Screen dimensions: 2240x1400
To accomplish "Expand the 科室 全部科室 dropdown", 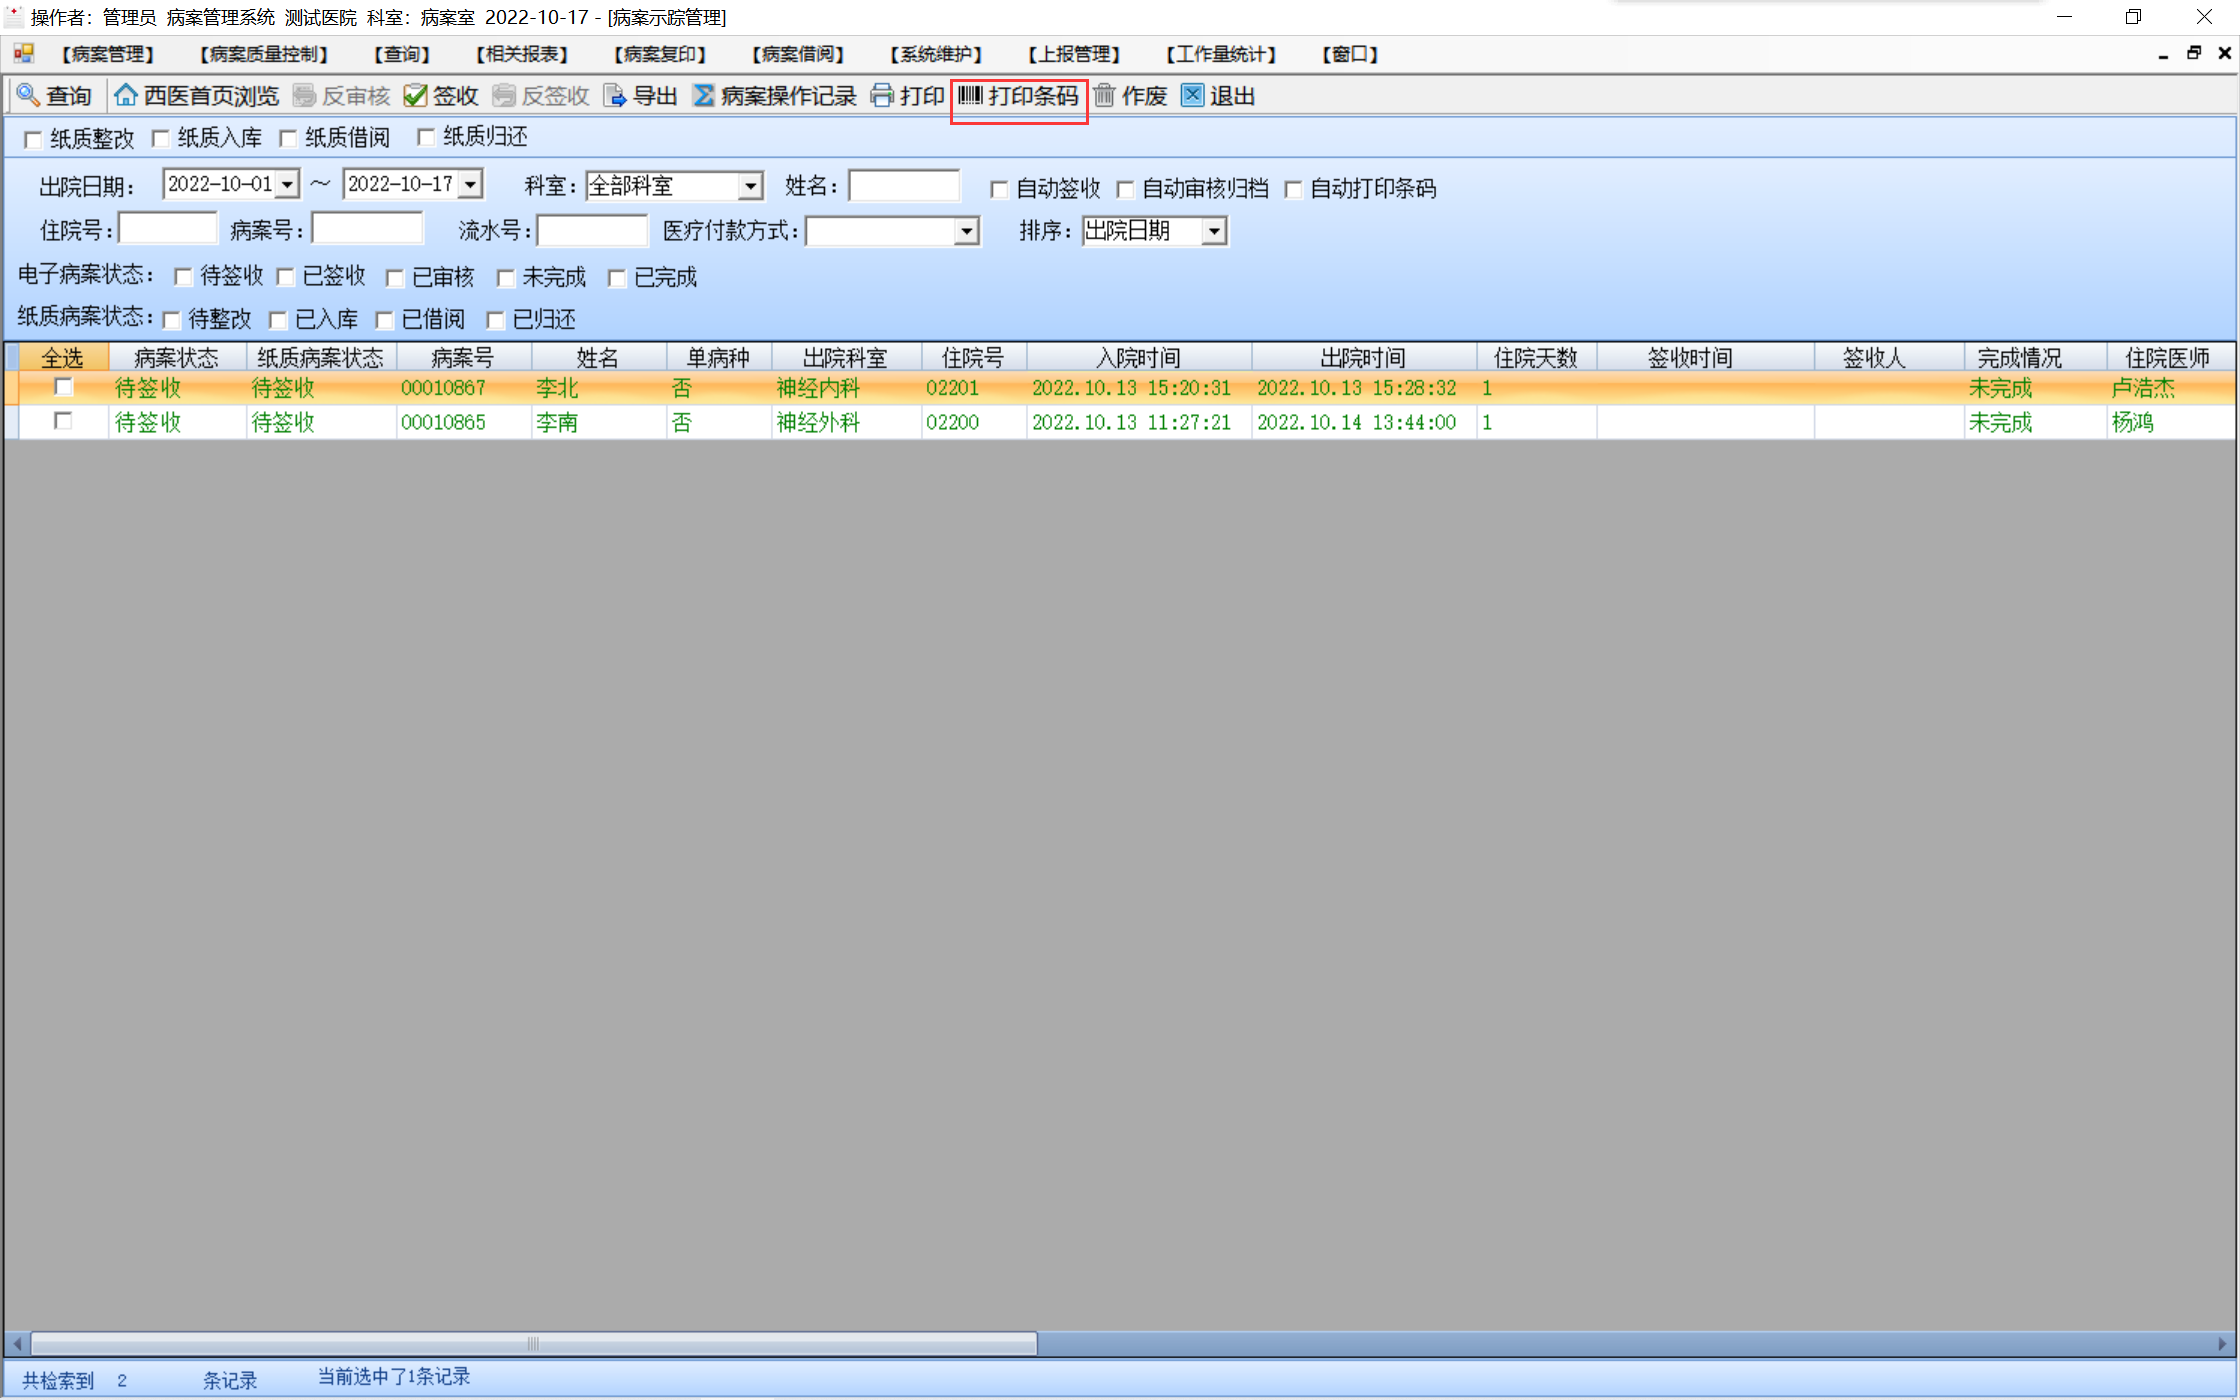I will pos(750,186).
